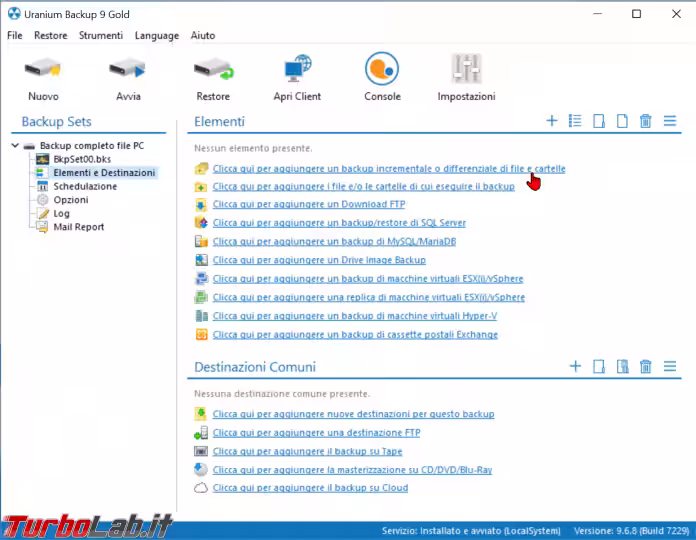
Task: Click the SQL Server backup icon
Action: [x=201, y=223]
